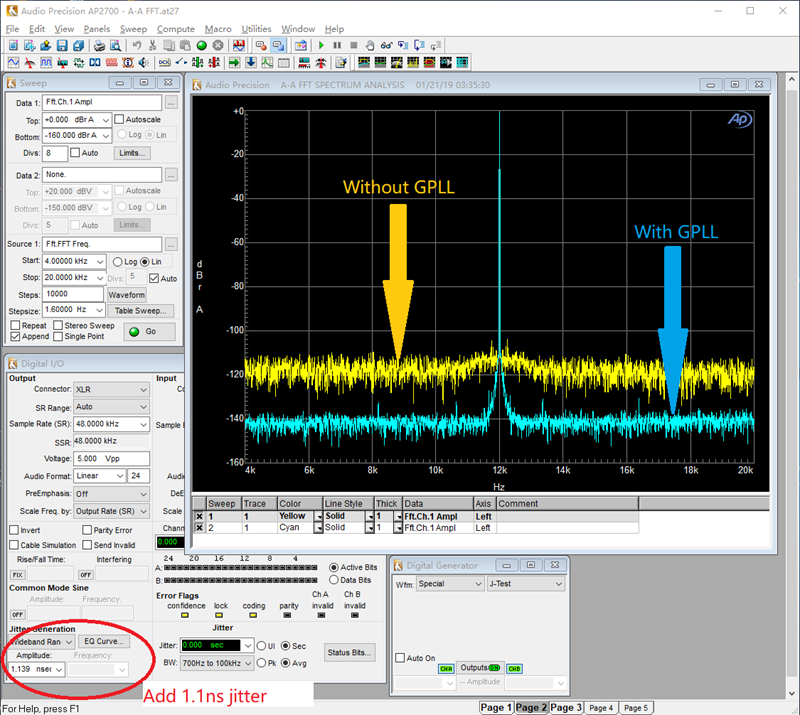
Task: Toggle the Stereo Sweep checkbox
Action: [x=58, y=325]
